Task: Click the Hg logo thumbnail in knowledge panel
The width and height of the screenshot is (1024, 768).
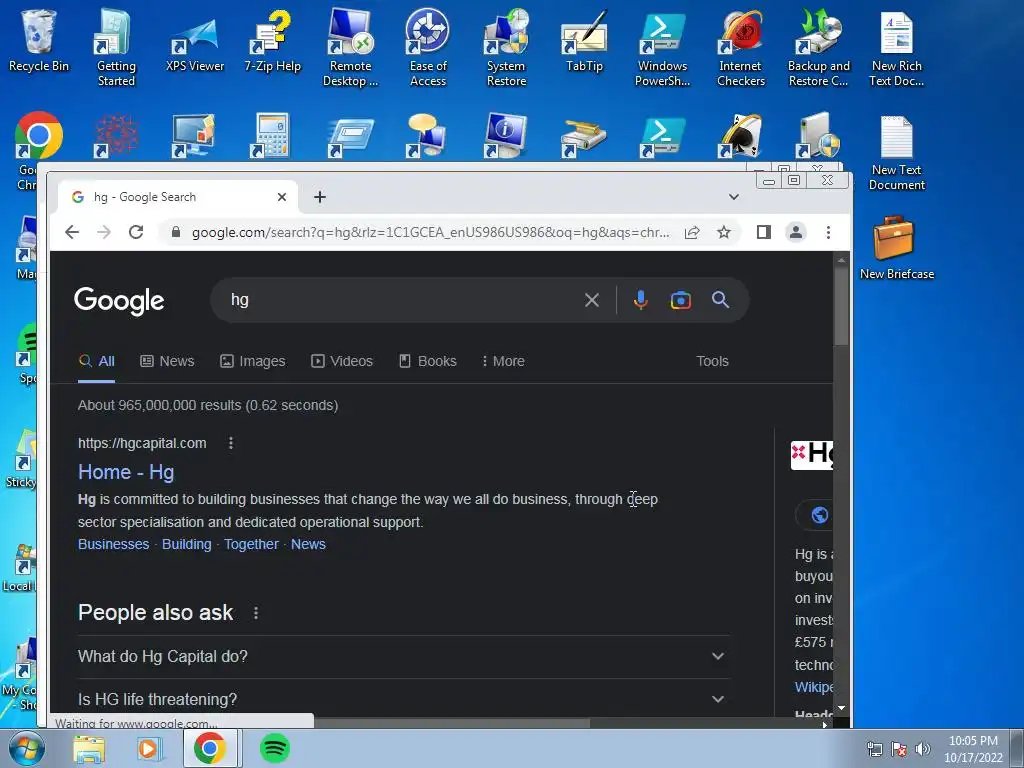Action: [x=812, y=455]
